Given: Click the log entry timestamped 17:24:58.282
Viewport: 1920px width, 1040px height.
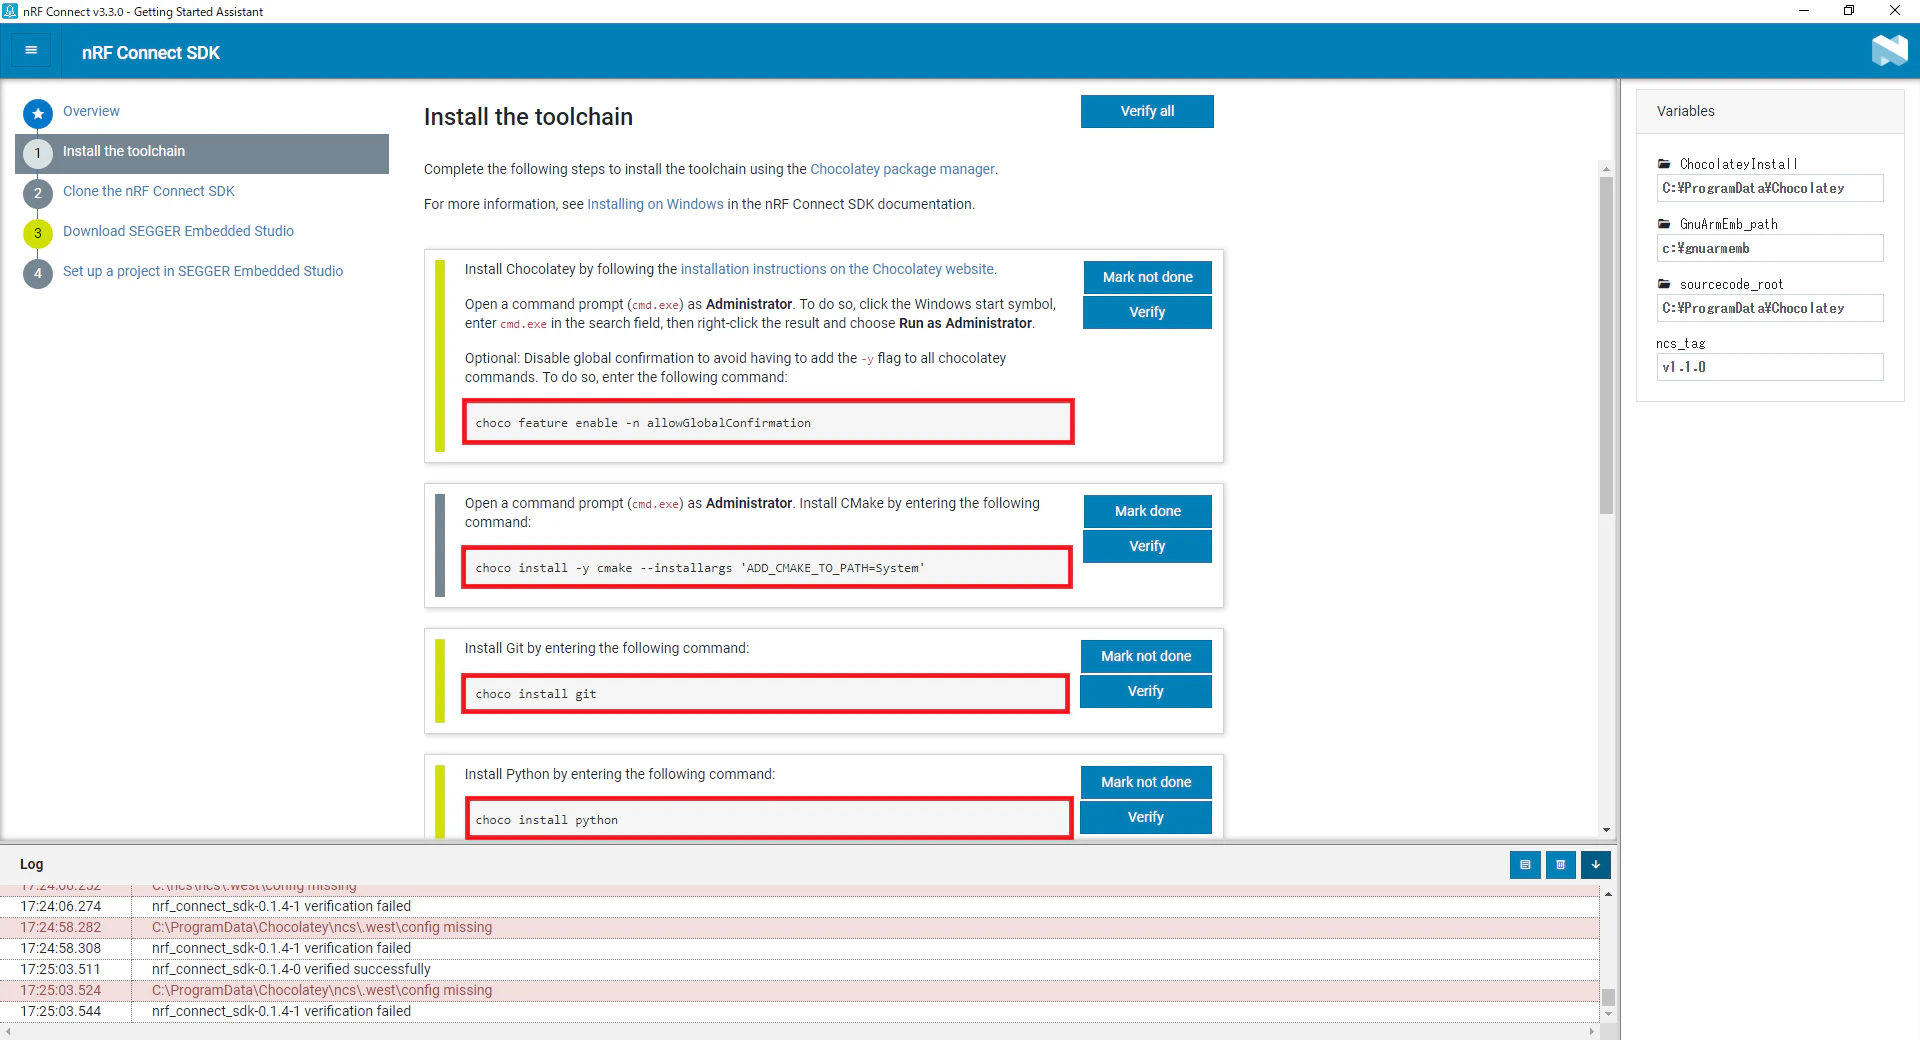Looking at the screenshot, I should click(x=800, y=927).
